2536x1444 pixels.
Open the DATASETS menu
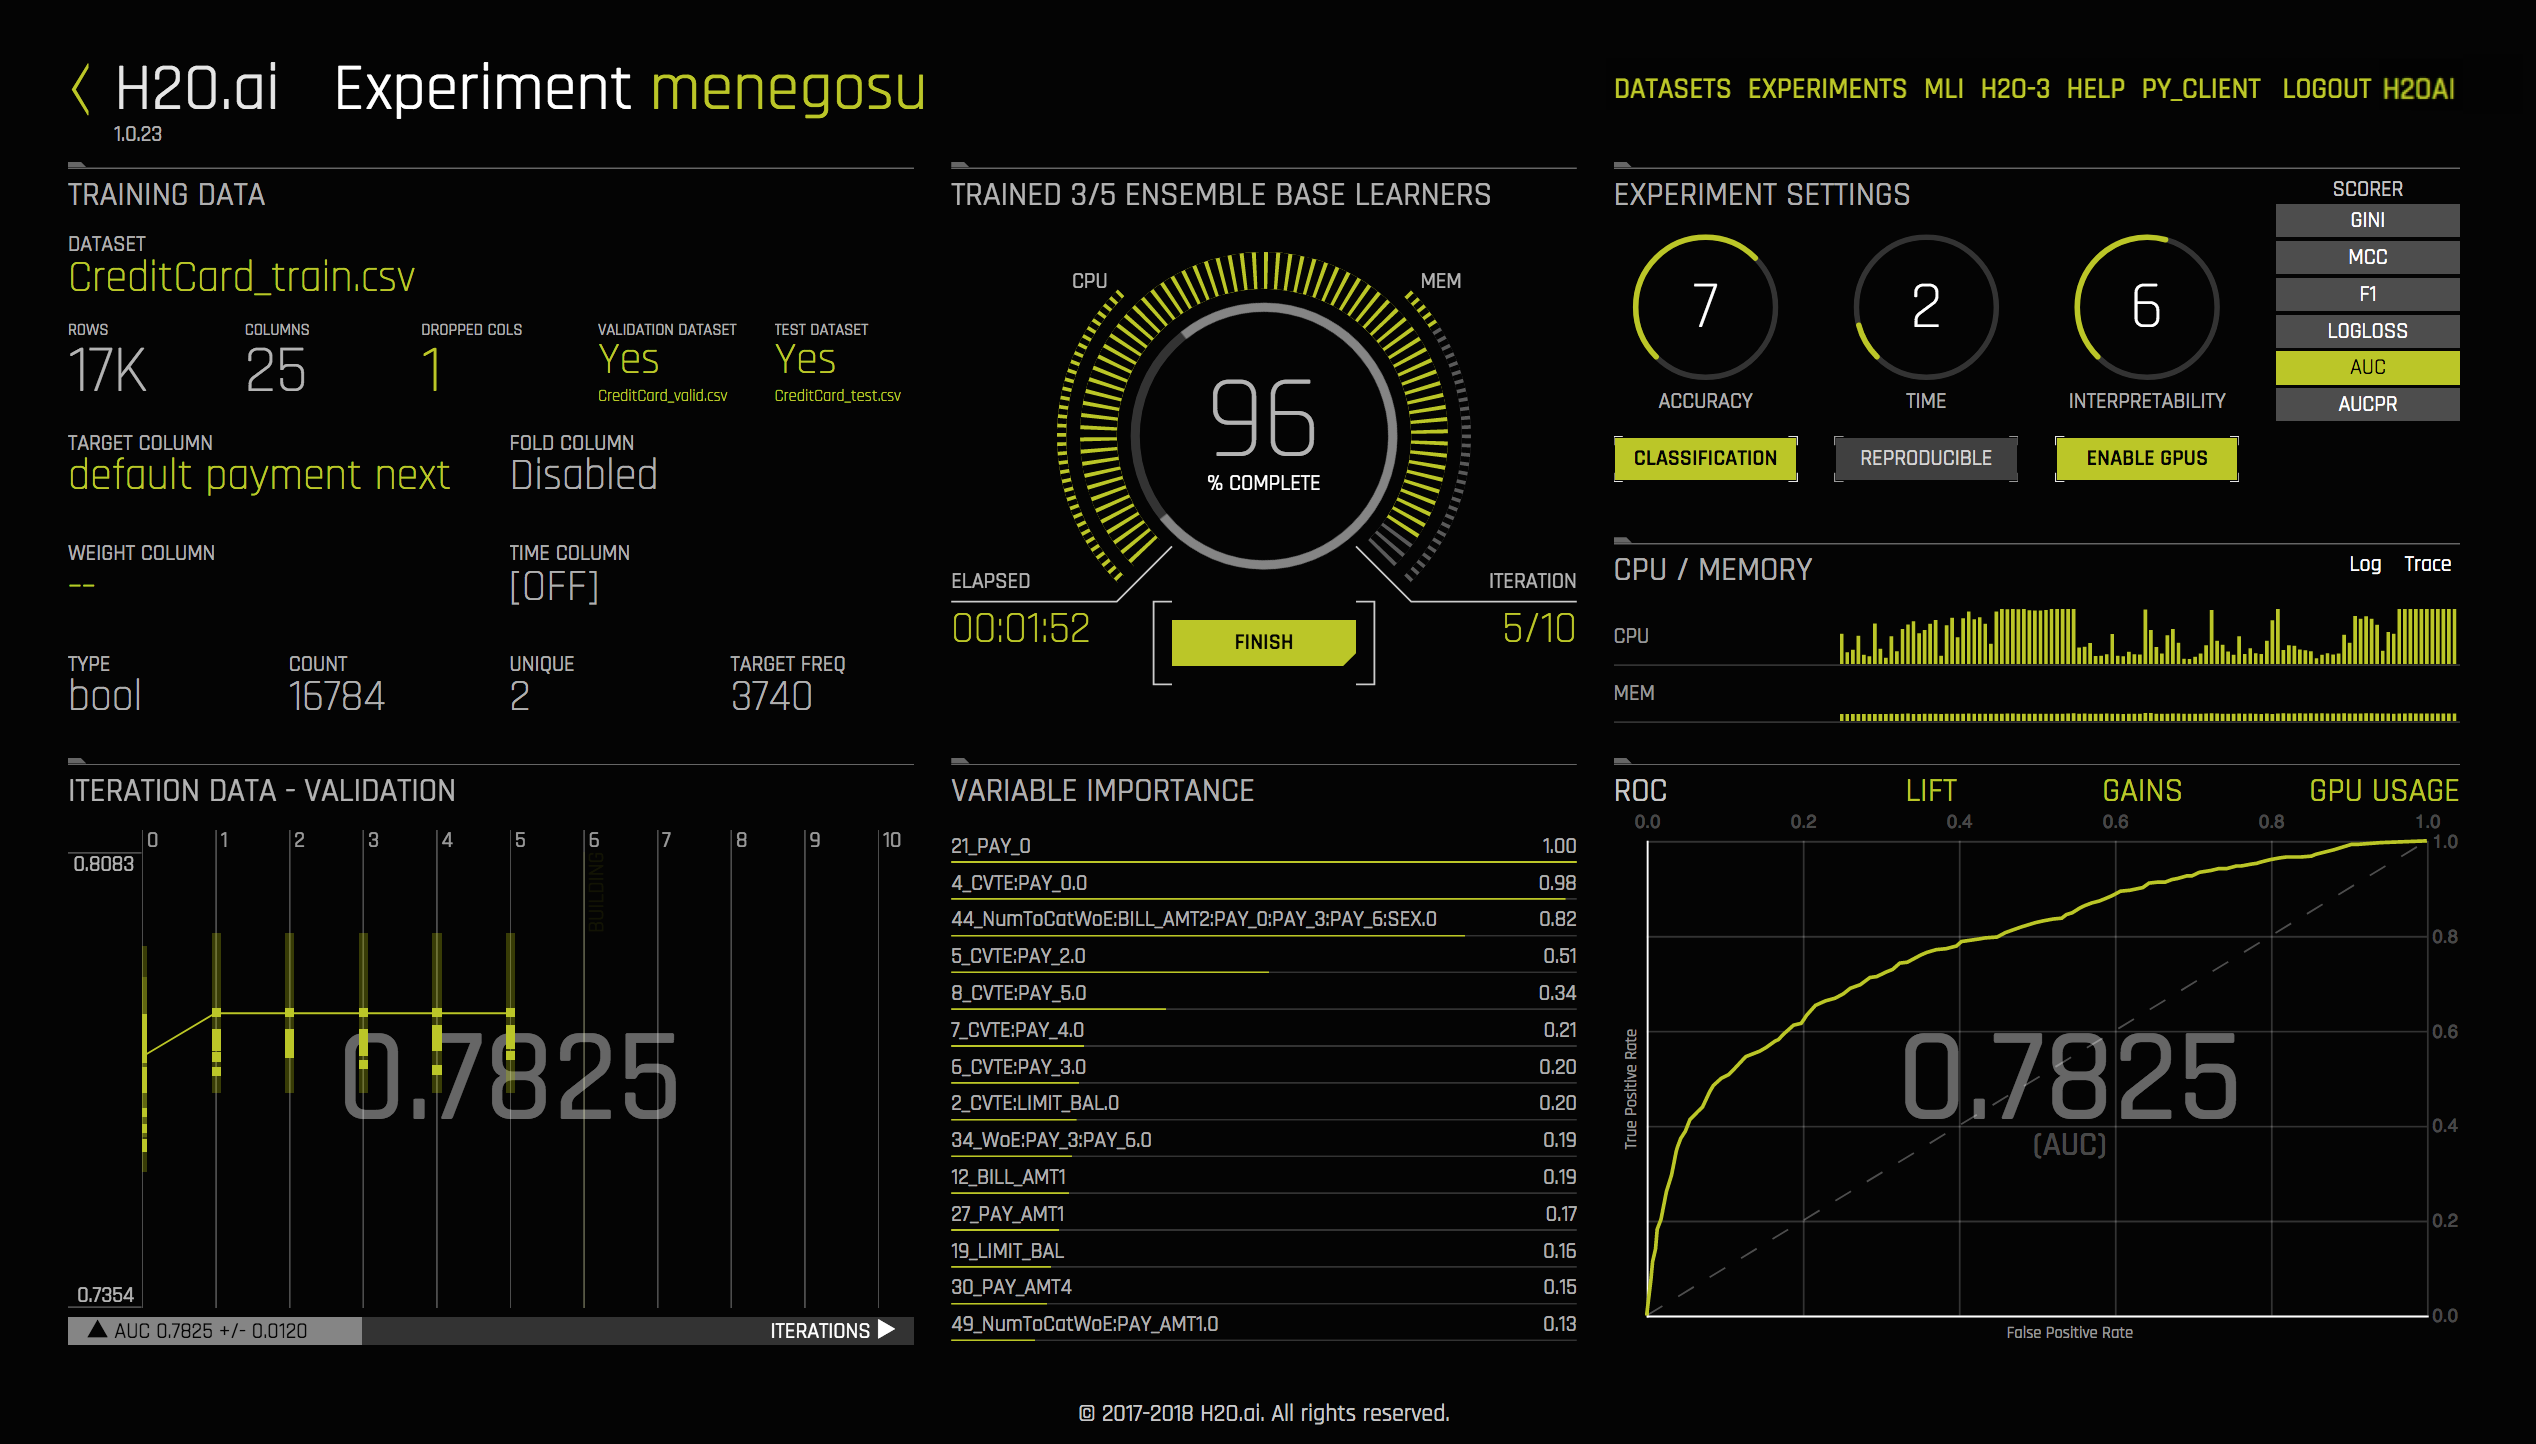pos(1672,89)
